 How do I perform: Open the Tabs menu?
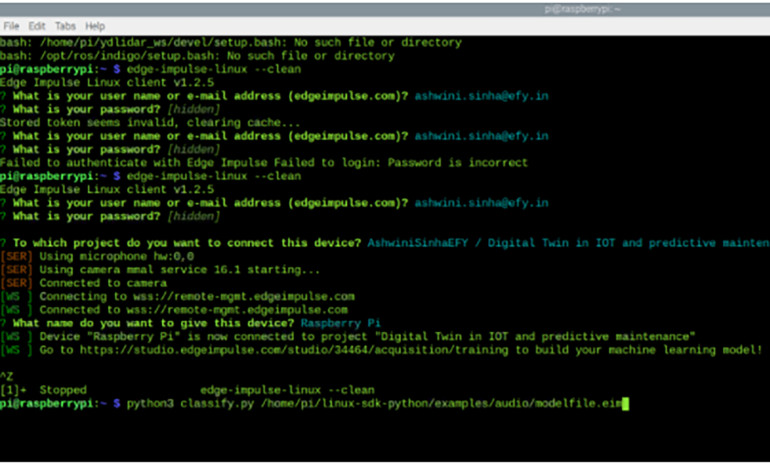click(x=65, y=26)
